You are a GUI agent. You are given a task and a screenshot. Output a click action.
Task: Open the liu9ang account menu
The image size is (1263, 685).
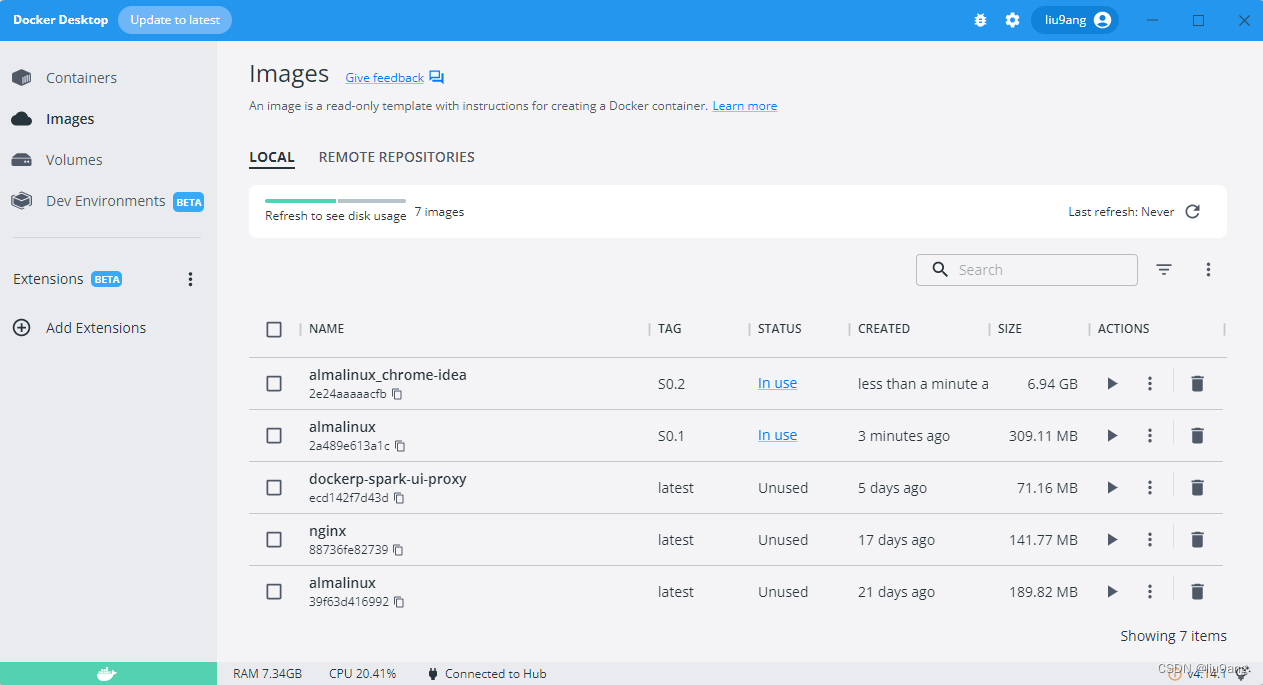tap(1075, 20)
